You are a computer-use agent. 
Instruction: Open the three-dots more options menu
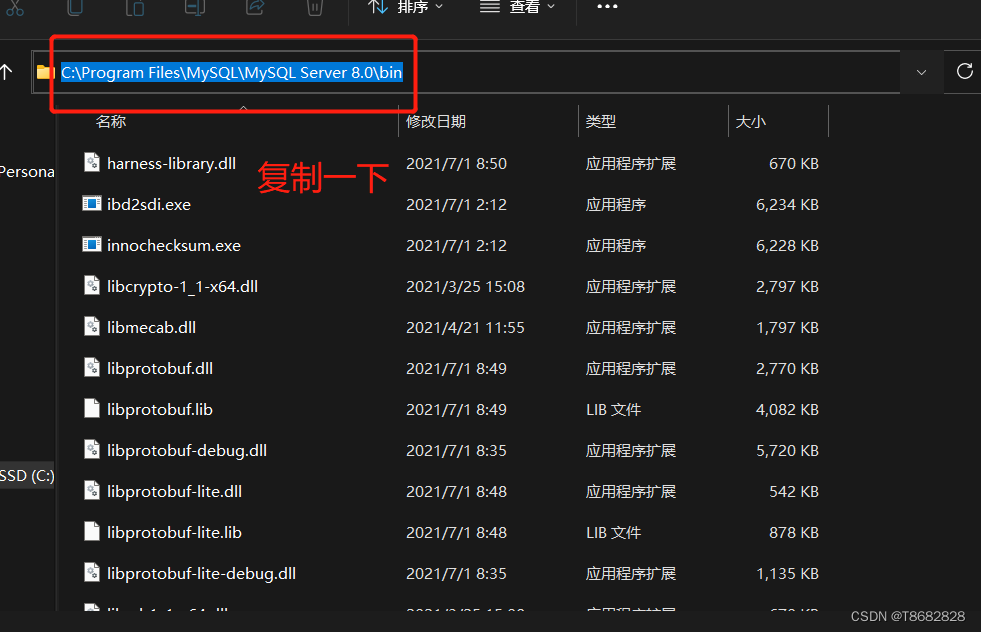(x=607, y=7)
